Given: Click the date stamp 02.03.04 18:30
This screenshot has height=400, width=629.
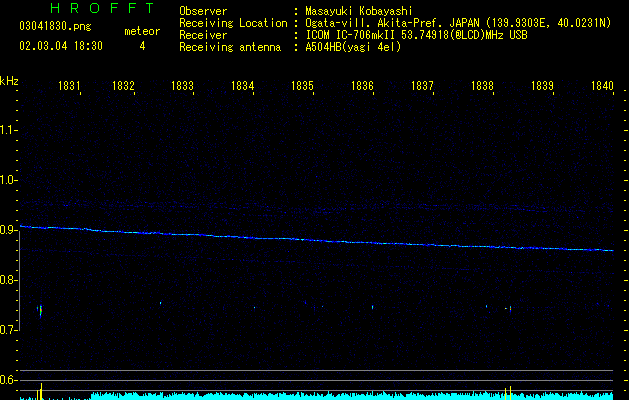Looking at the screenshot, I should coord(61,46).
